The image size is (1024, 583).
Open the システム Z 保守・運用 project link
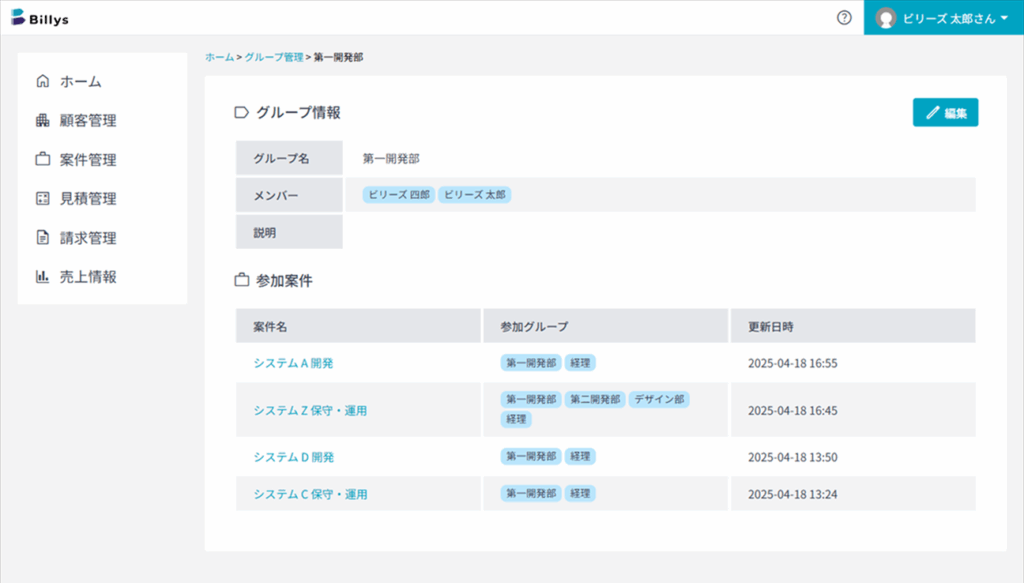[310, 410]
